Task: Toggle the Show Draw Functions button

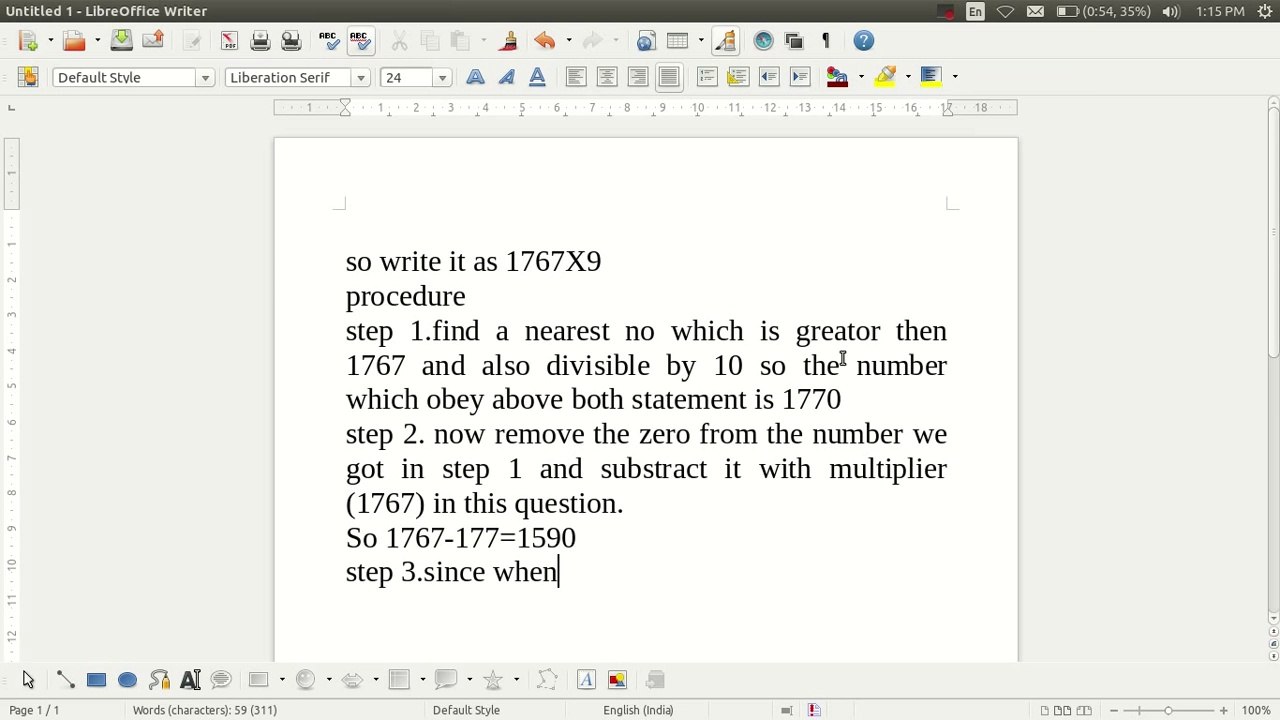Action: [x=725, y=41]
